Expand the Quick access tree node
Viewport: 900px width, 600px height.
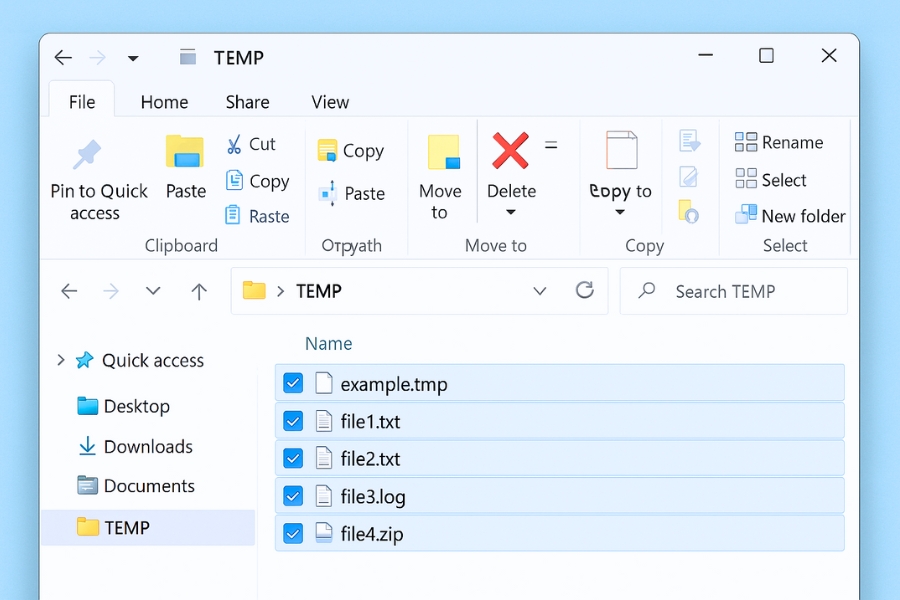coord(61,360)
